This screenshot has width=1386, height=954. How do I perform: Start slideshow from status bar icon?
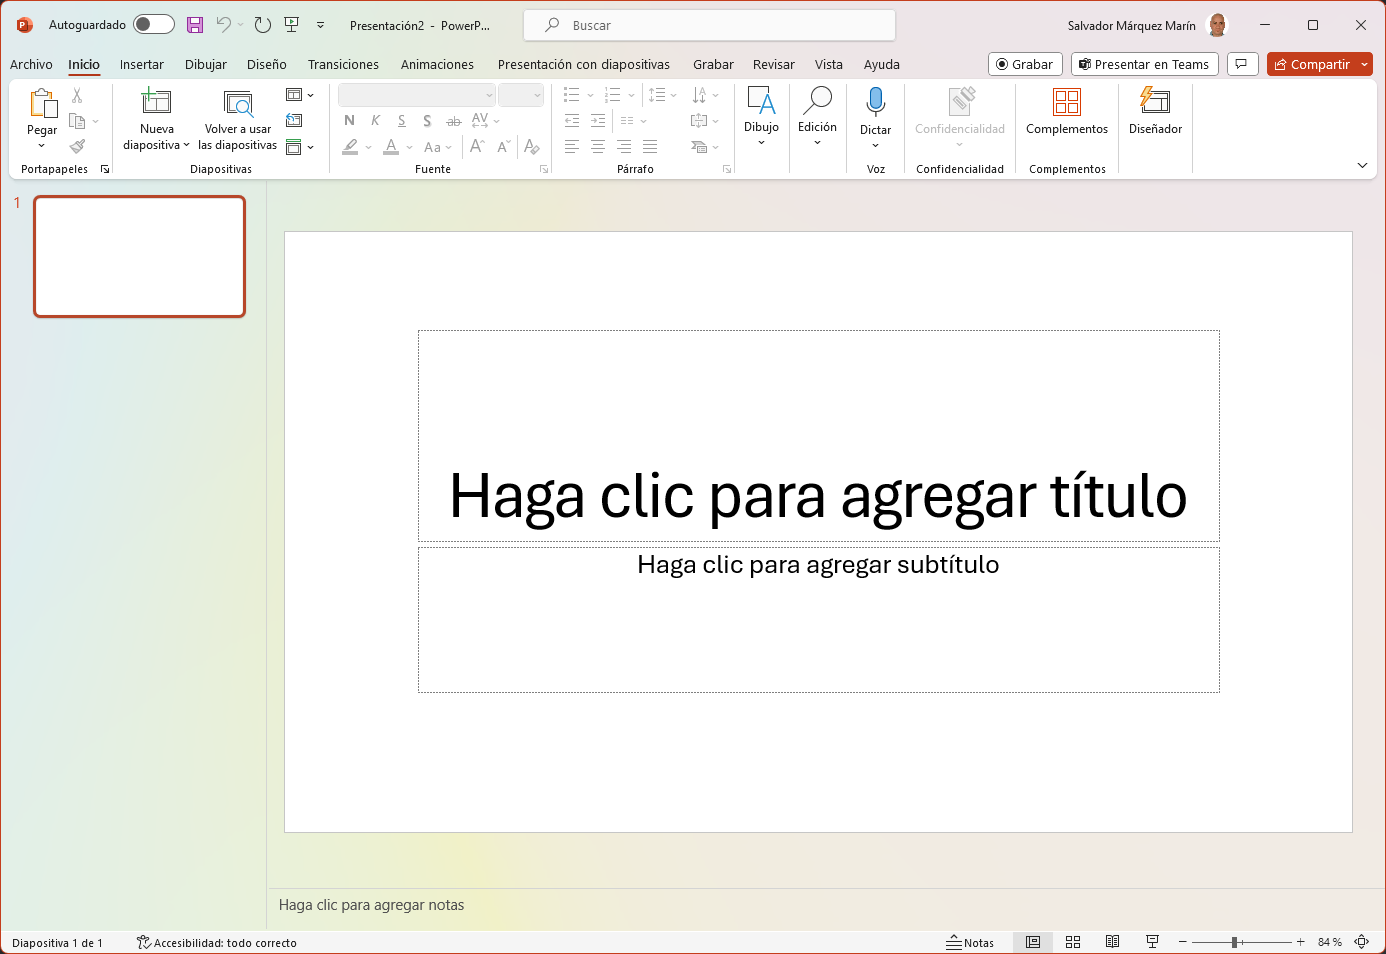tap(1152, 942)
